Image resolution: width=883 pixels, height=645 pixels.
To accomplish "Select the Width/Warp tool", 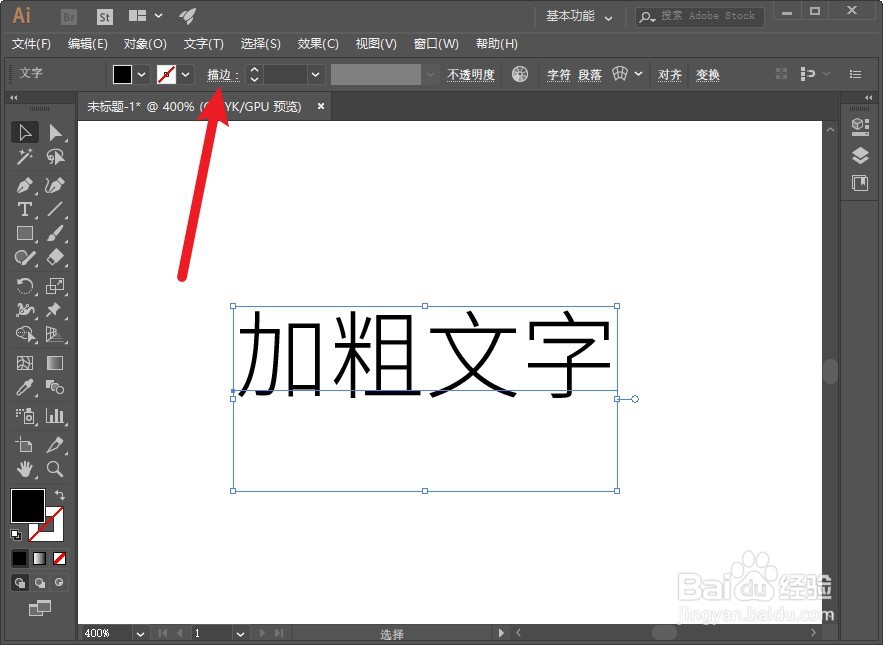I will (25, 310).
